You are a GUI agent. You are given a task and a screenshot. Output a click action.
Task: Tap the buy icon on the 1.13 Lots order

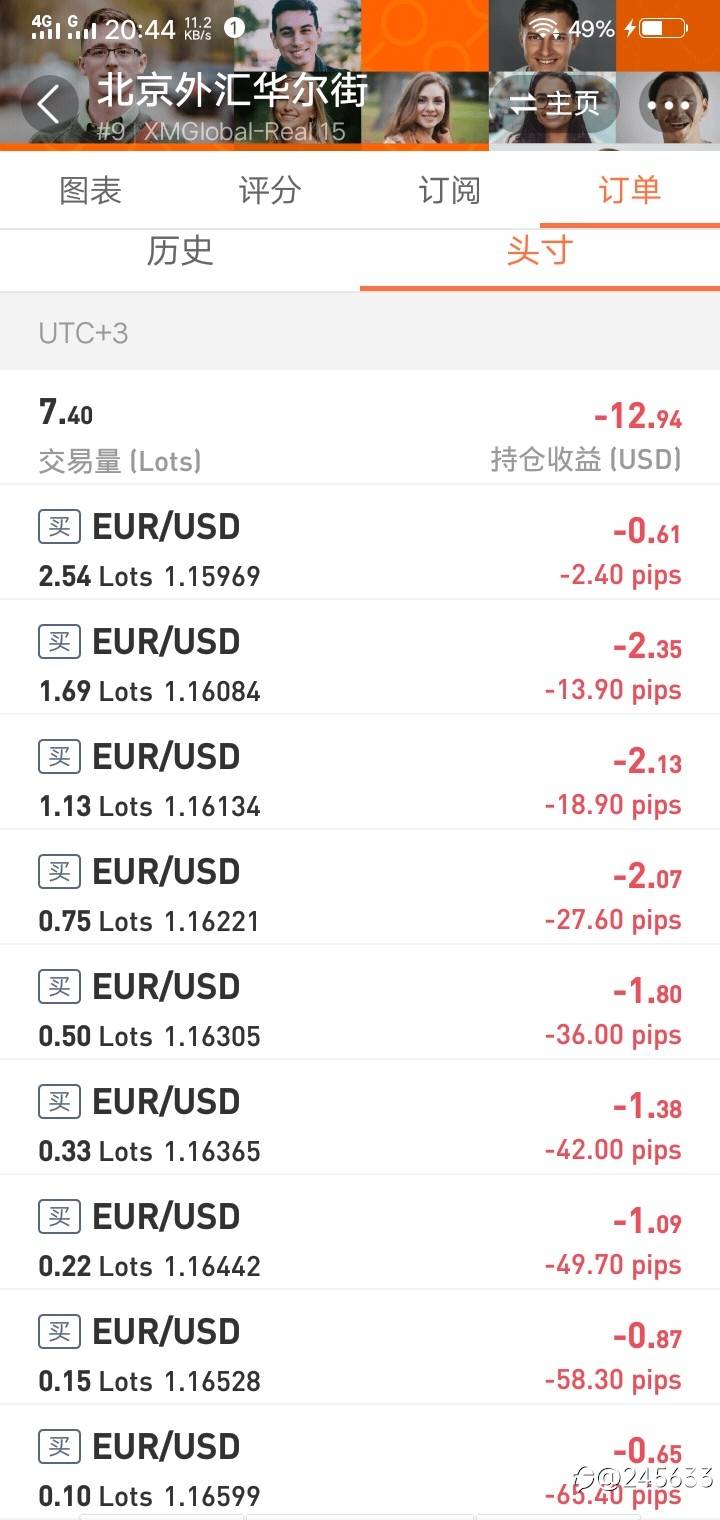59,756
